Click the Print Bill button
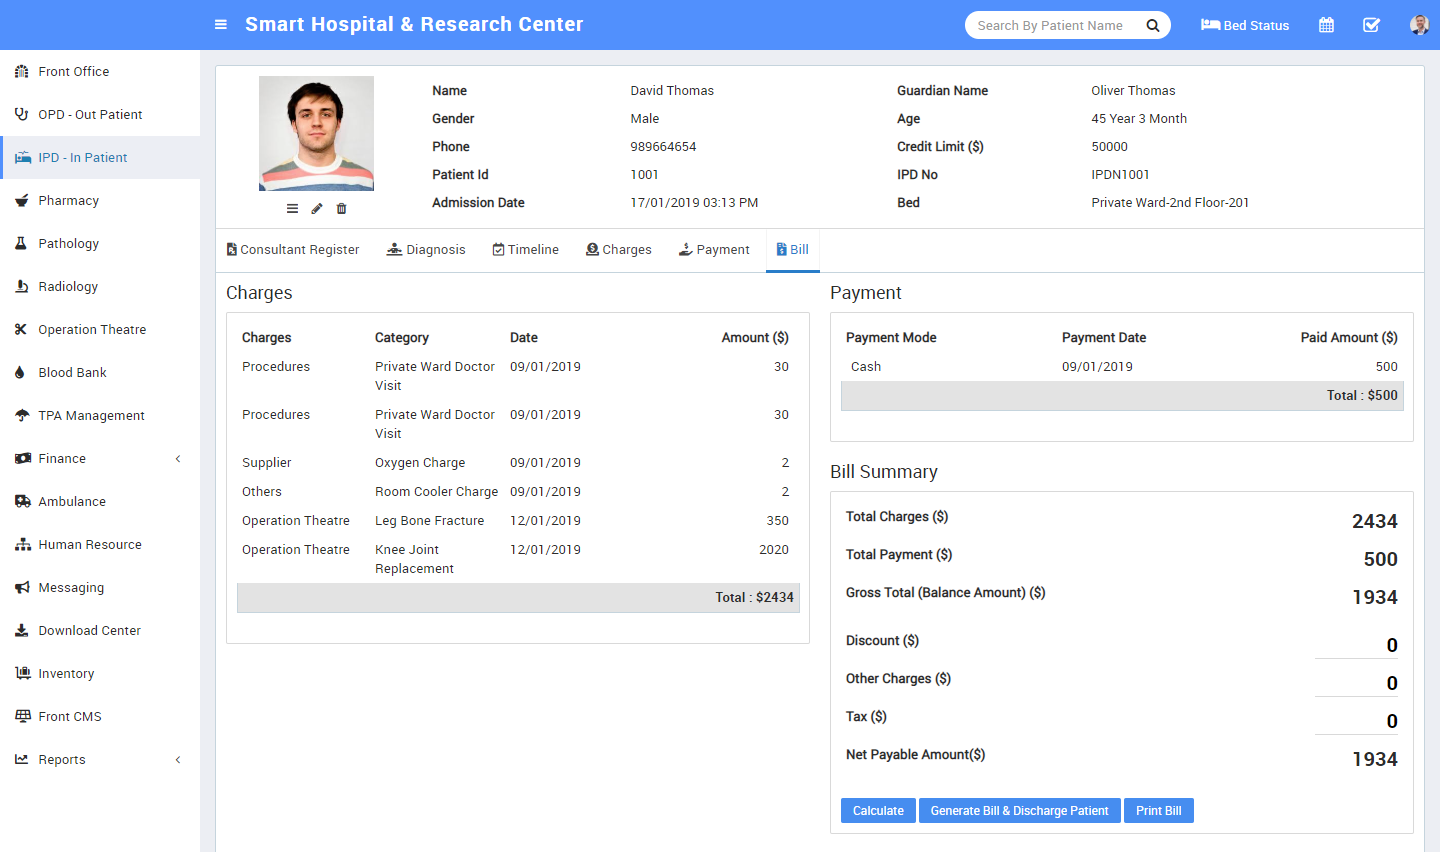This screenshot has height=852, width=1440. (x=1159, y=811)
